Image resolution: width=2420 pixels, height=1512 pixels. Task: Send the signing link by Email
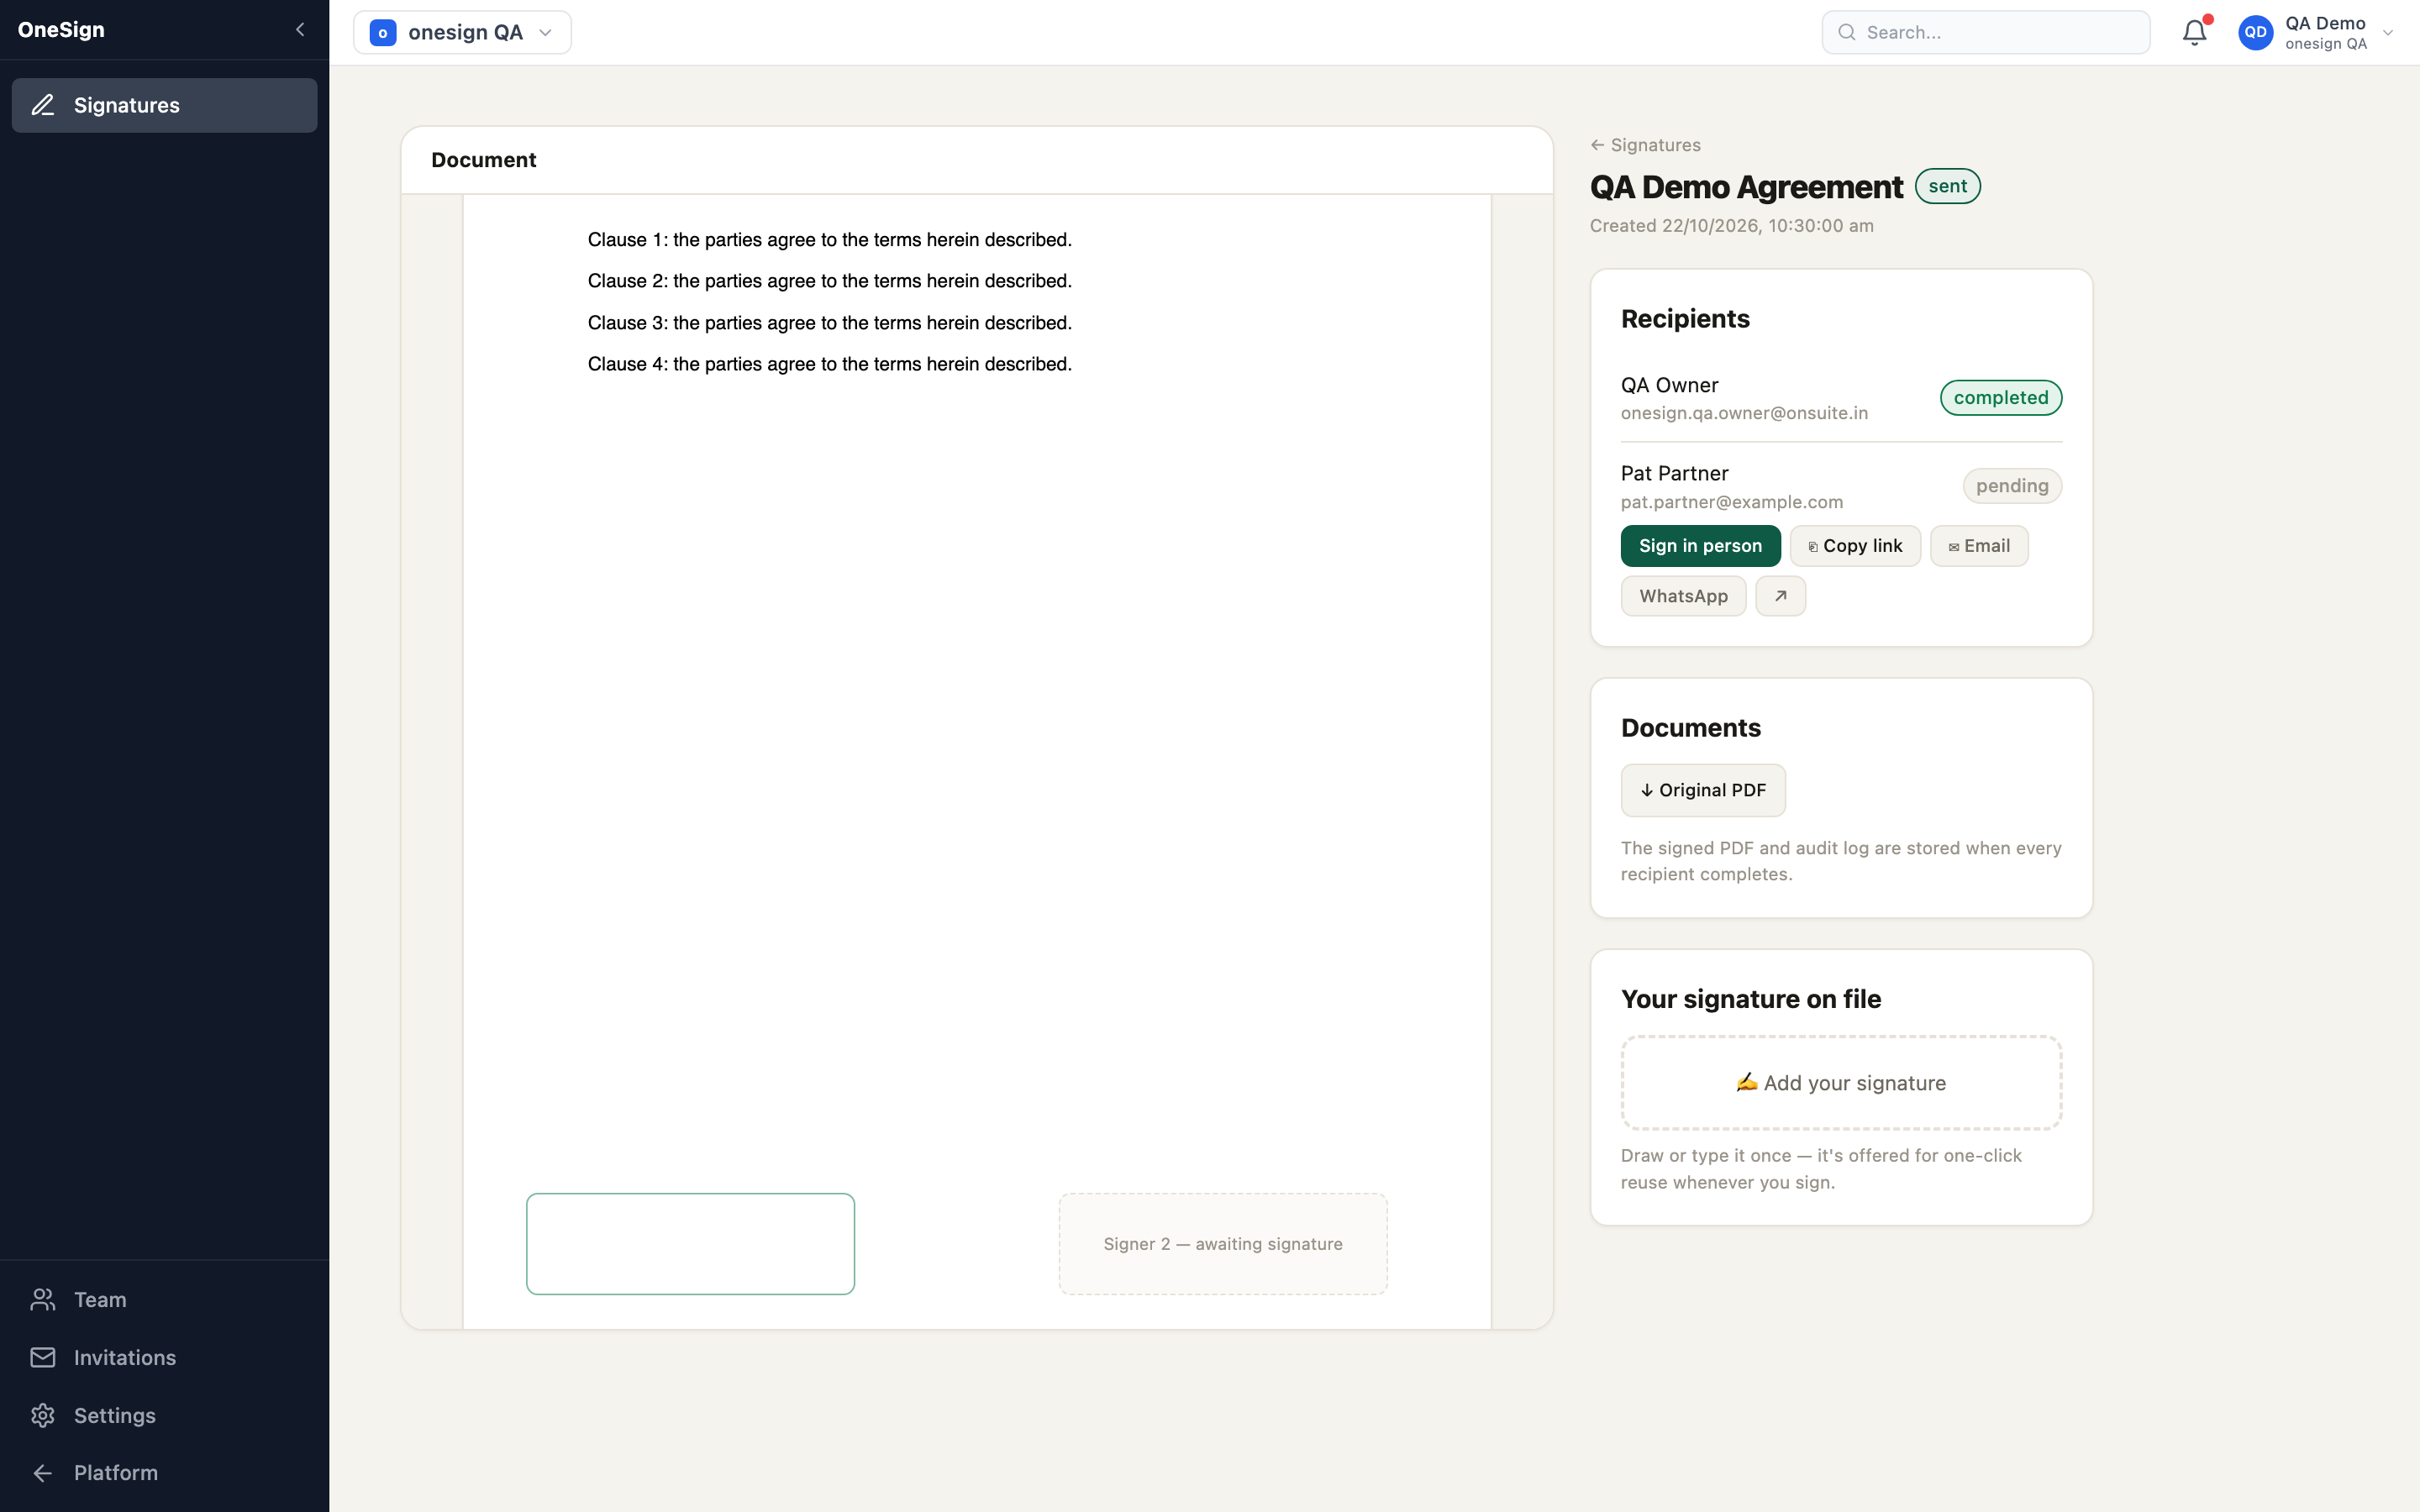(x=1979, y=546)
